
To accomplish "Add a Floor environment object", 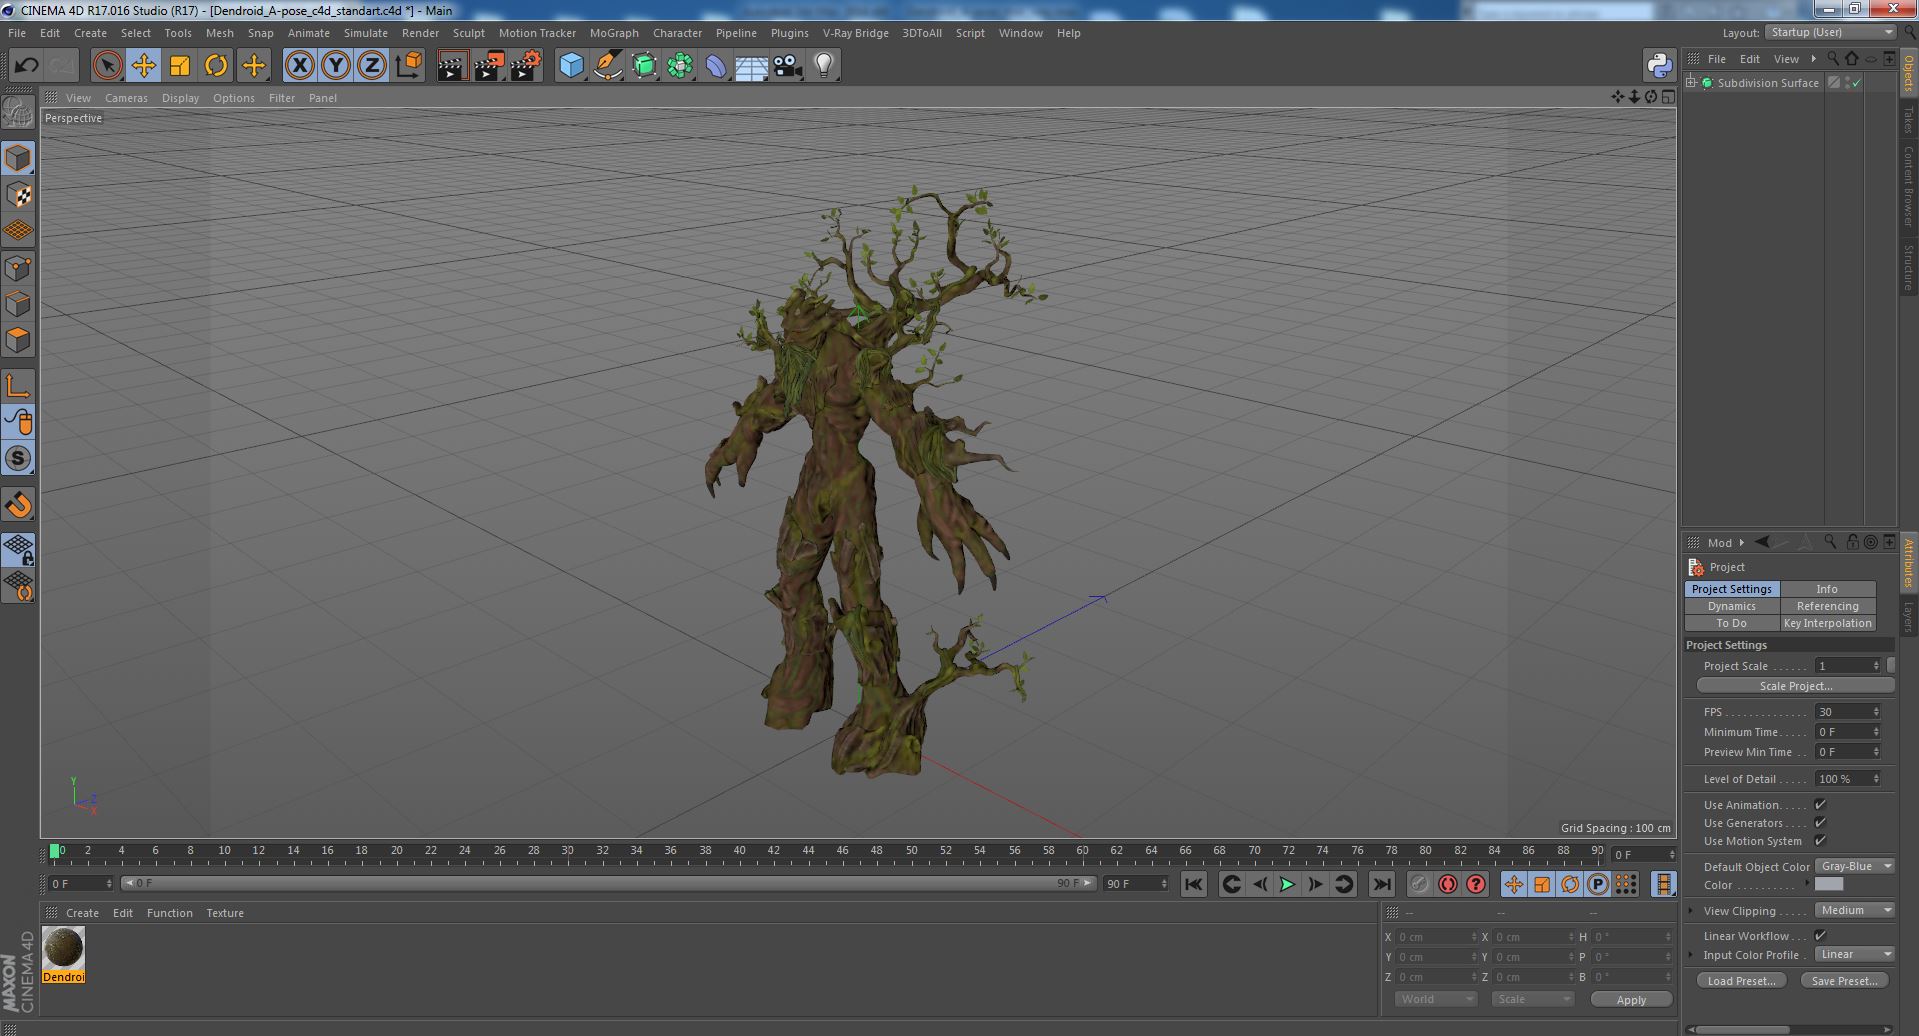I will coord(751,66).
